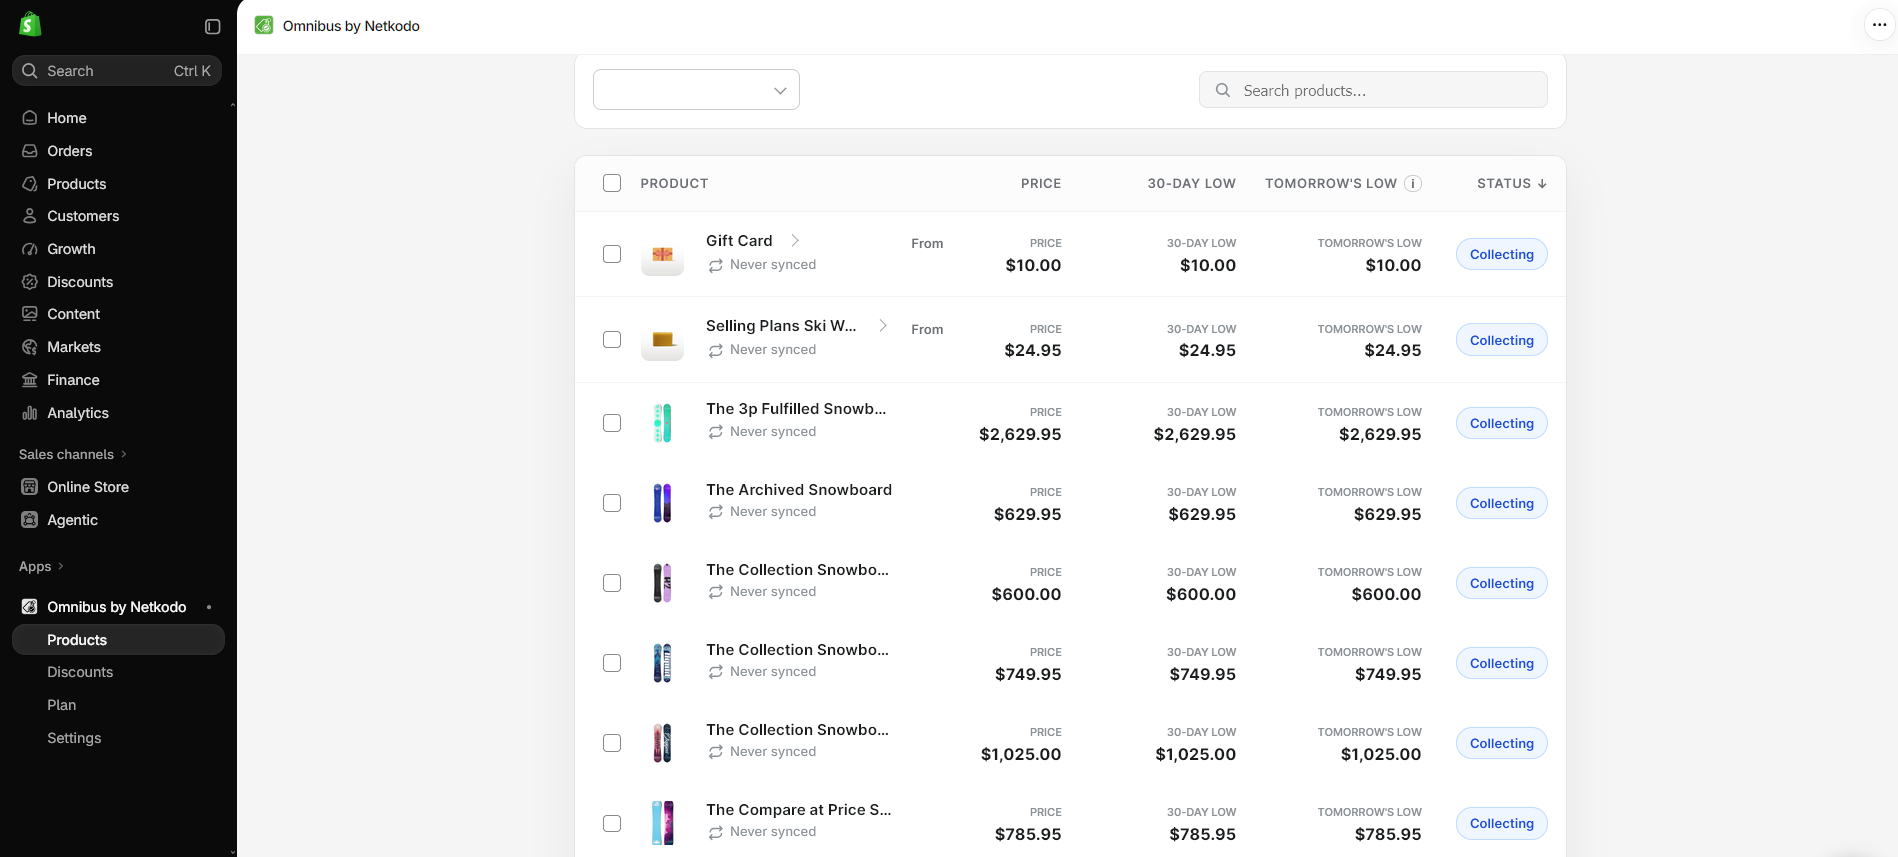Viewport: 1898px width, 857px height.
Task: Click the Markets globe icon
Action: click(30, 347)
